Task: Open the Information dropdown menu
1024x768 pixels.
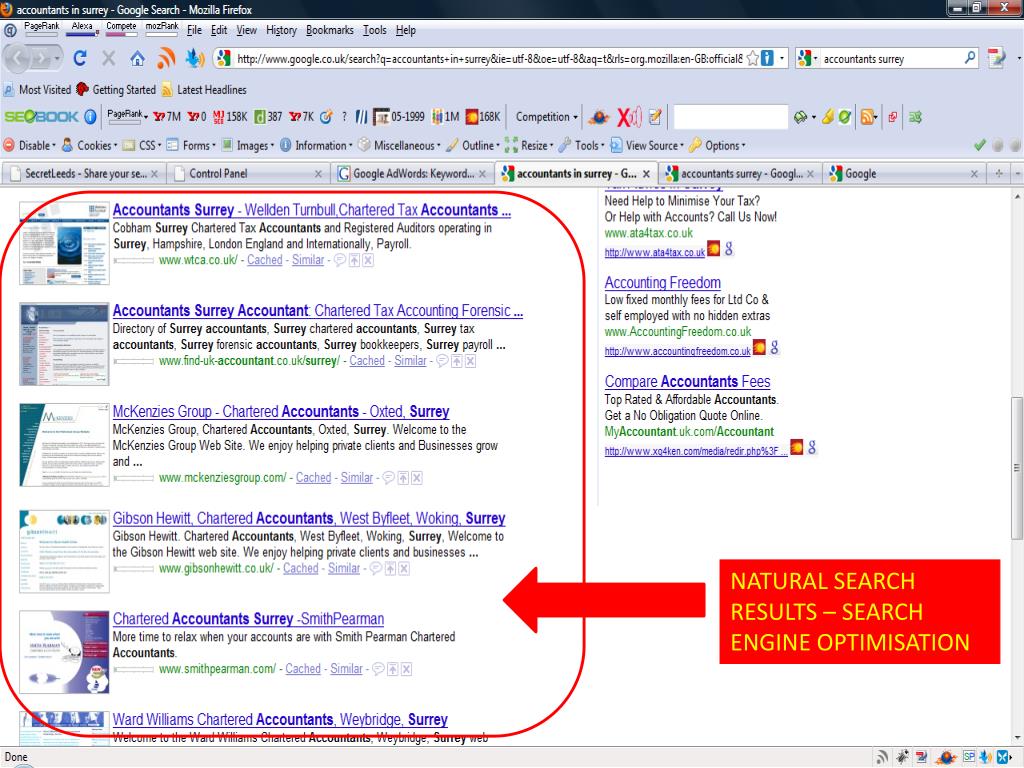Action: [x=317, y=145]
